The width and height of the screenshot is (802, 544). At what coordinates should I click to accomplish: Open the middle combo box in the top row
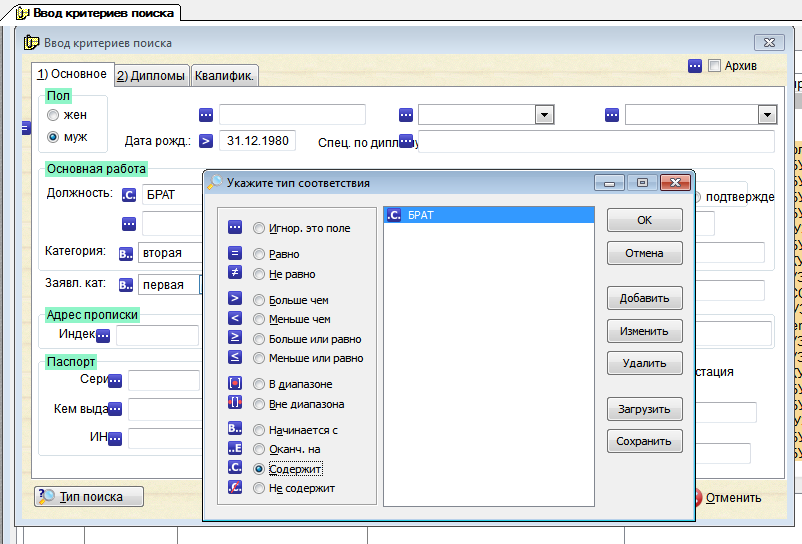544,115
